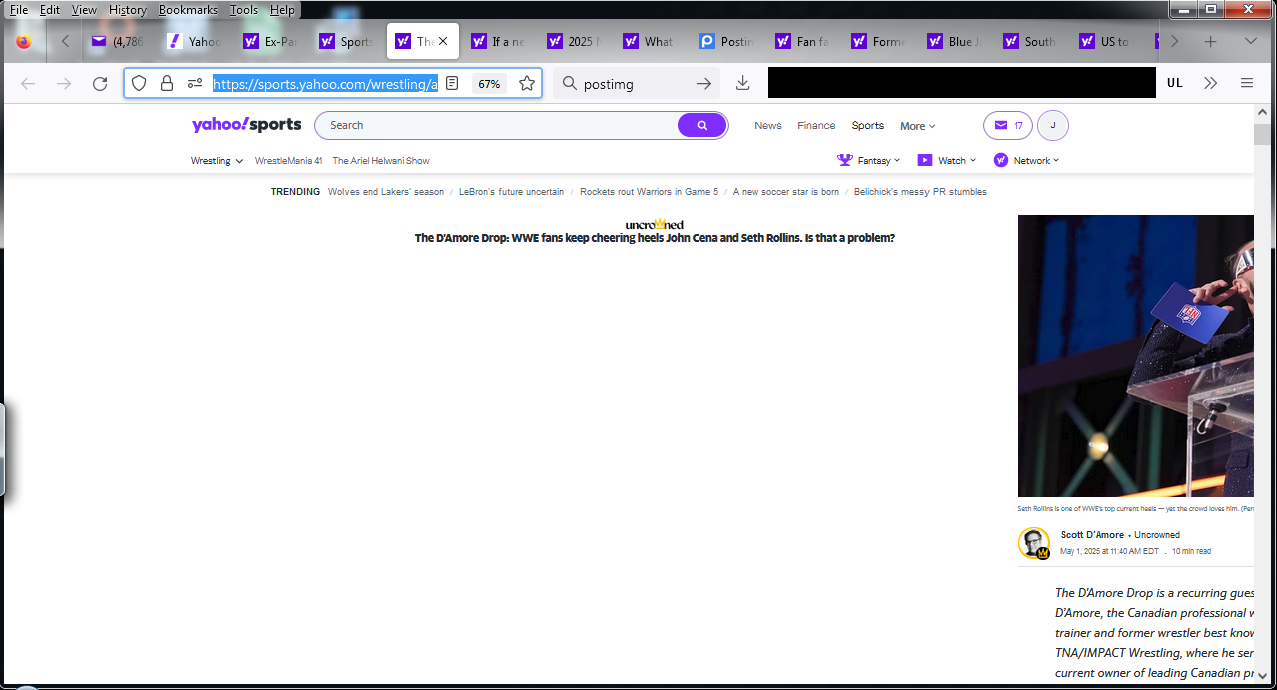Switch to the Sports tab

346,42
